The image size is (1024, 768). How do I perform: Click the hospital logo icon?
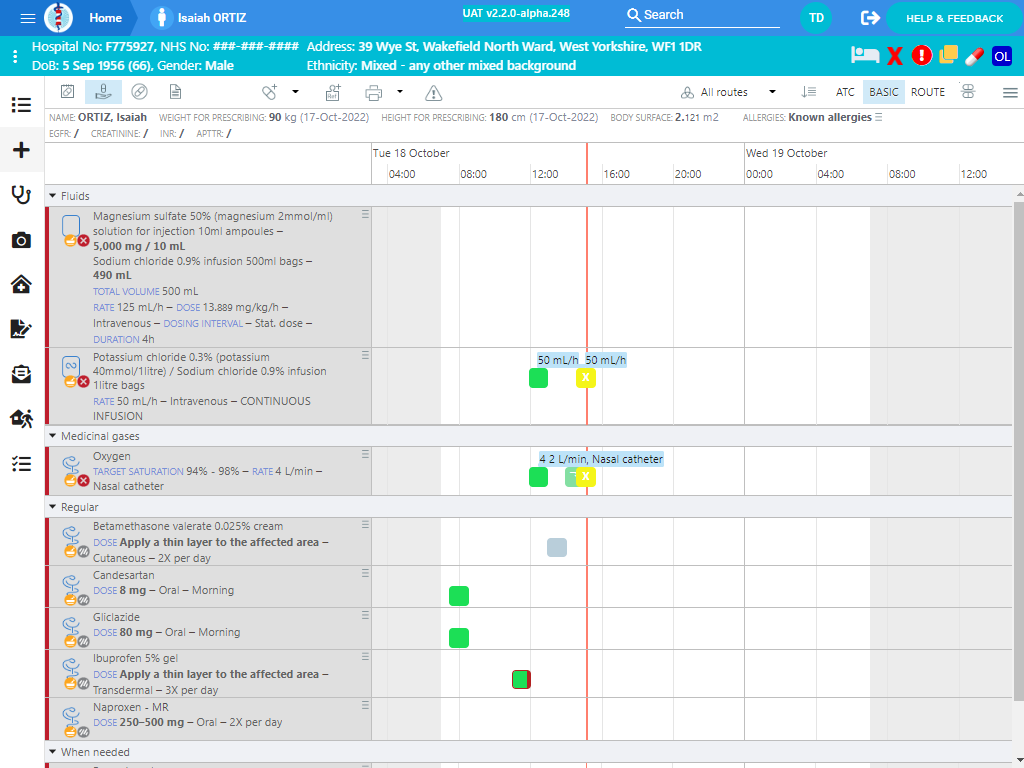(x=58, y=18)
